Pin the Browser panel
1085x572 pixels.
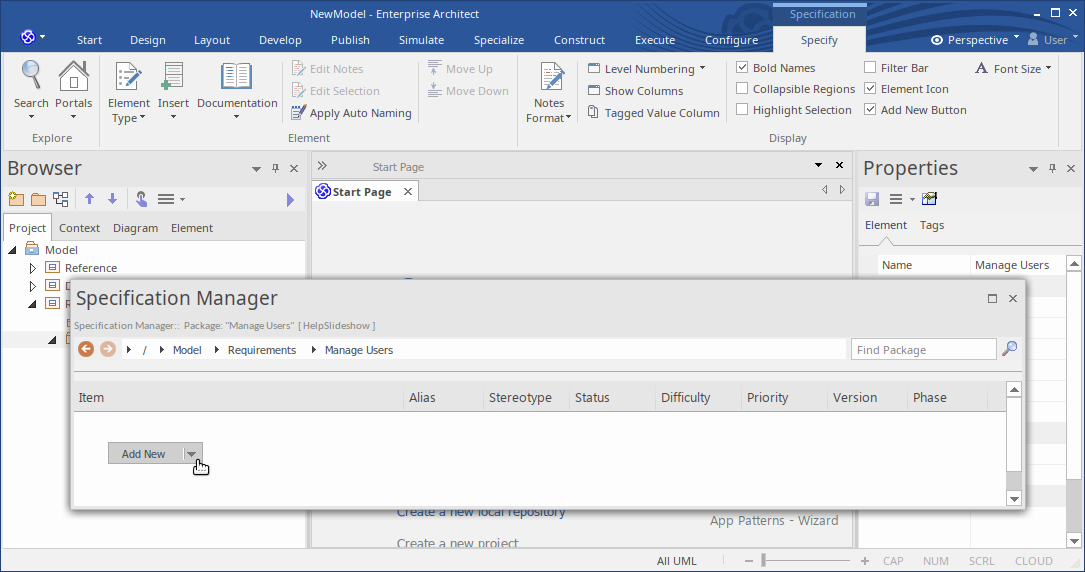[x=275, y=168]
